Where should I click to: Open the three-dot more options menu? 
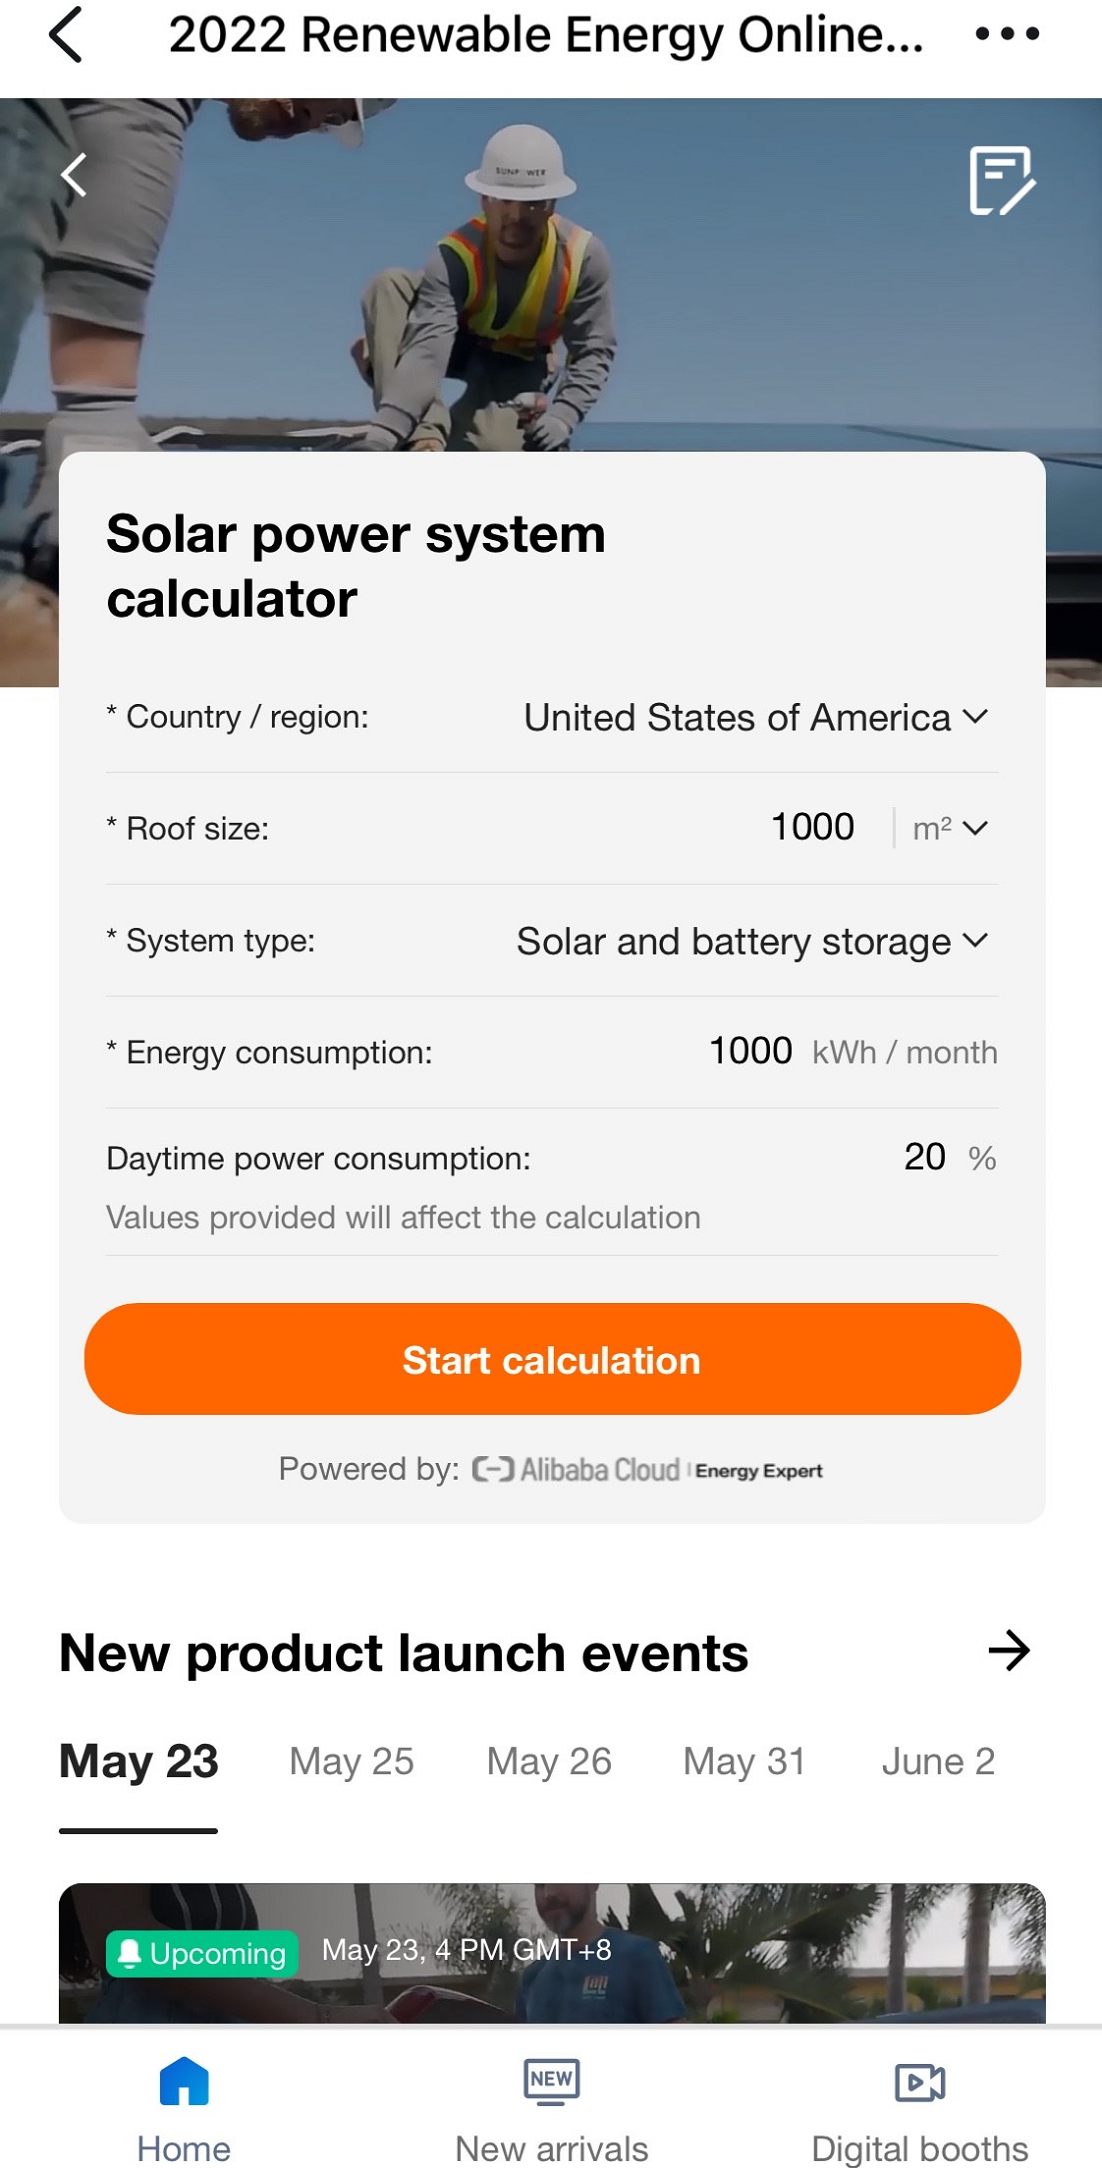pos(1006,35)
